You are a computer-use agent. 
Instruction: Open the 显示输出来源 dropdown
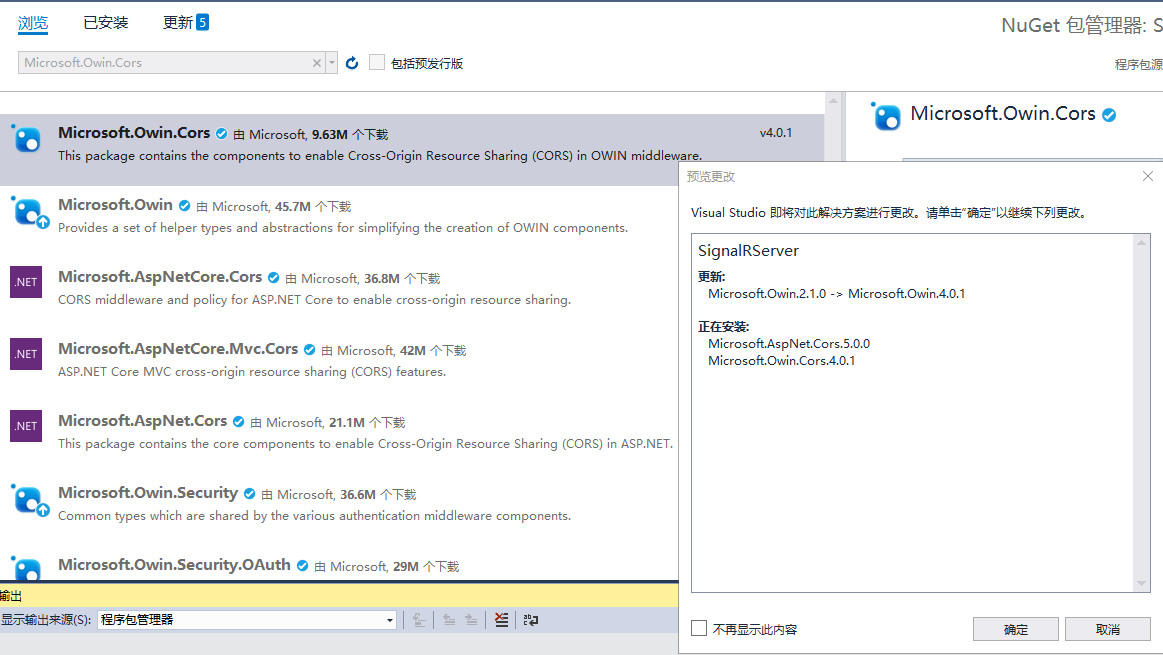(x=388, y=620)
